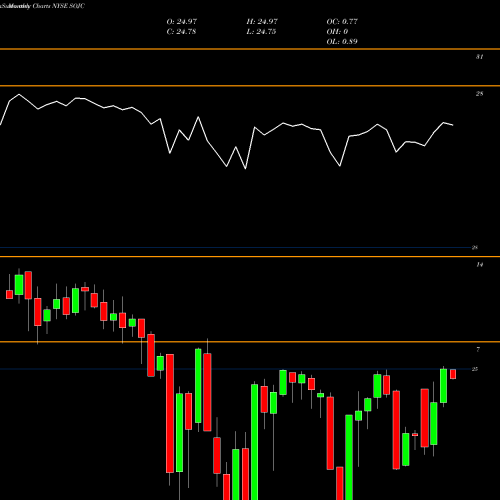Select the last red candlestick on the right
The height and width of the screenshot is (500, 500).
click(453, 374)
